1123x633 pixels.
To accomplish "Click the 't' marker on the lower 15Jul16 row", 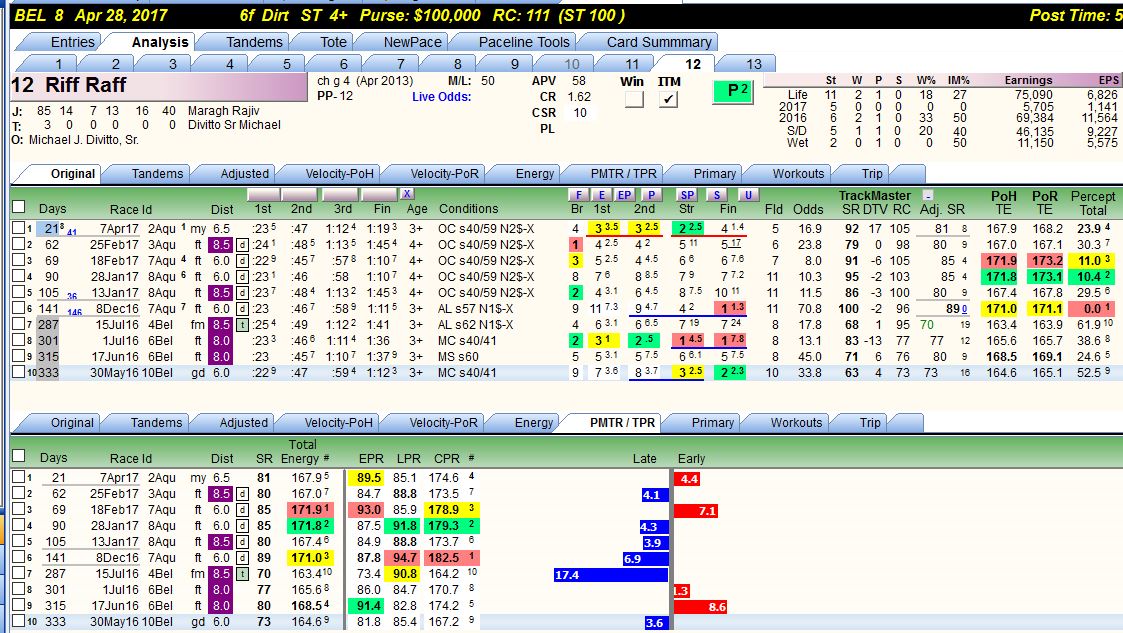I will point(242,574).
